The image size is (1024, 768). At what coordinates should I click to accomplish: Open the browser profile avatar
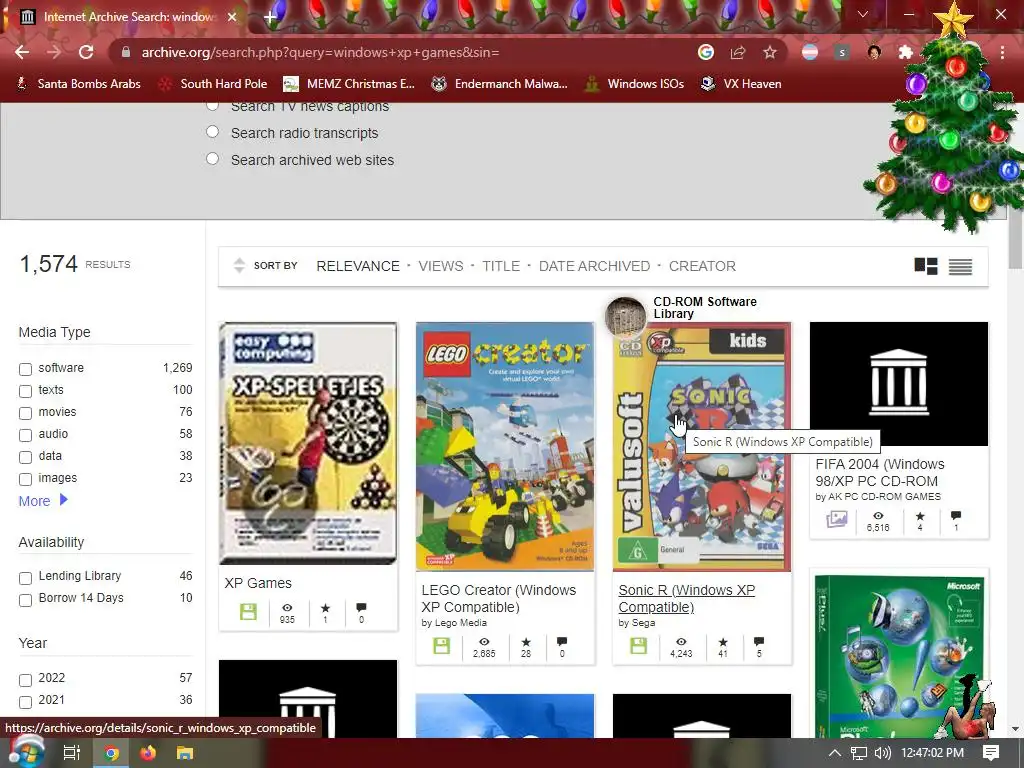point(874,52)
